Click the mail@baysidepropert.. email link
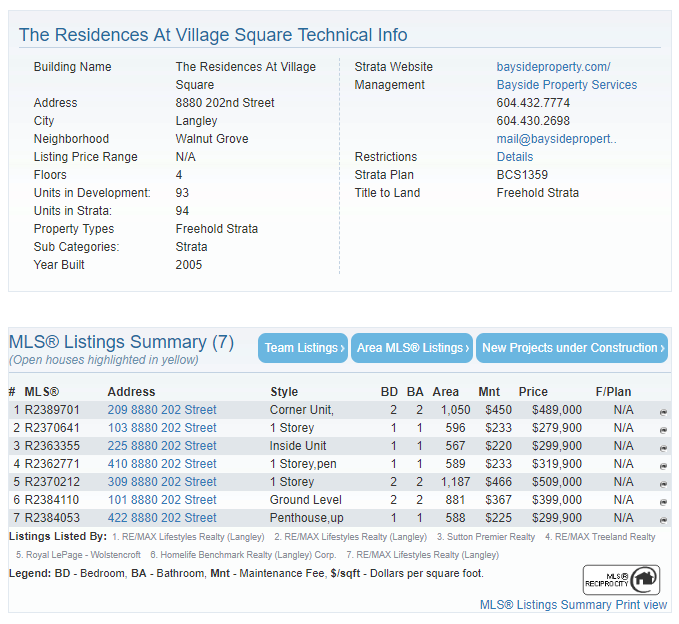The image size is (679, 624). [x=556, y=139]
